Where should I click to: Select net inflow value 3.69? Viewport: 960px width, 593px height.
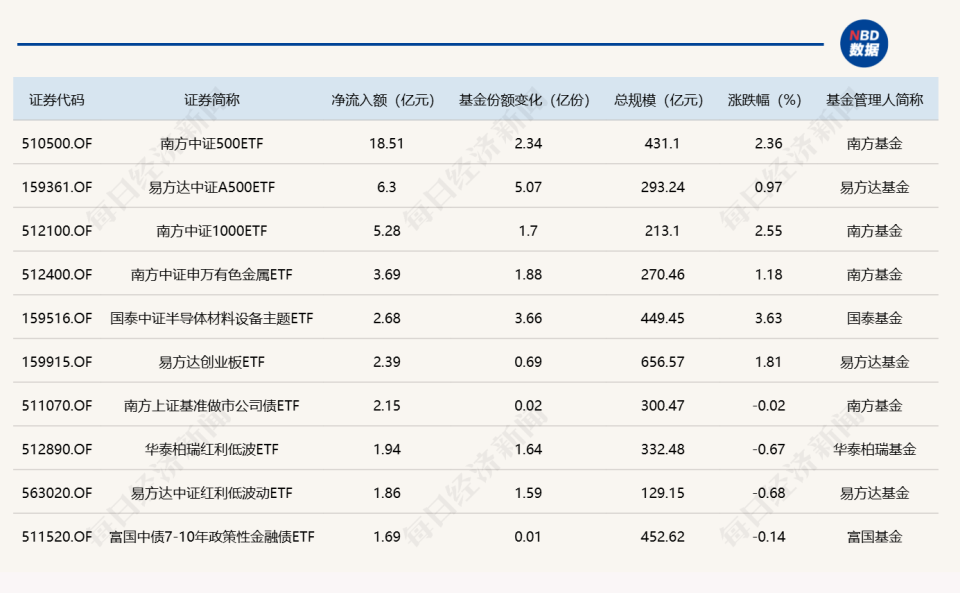pyautogui.click(x=386, y=274)
